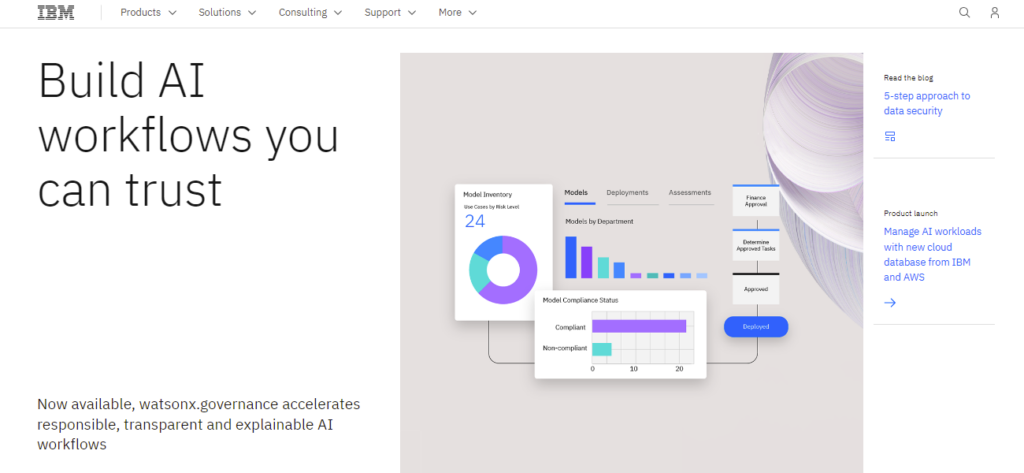The height and width of the screenshot is (473, 1024).
Task: Open the search icon in header
Action: click(964, 12)
